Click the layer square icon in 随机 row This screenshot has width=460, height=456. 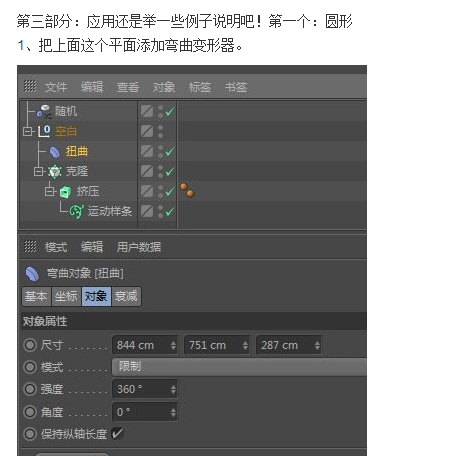pyautogui.click(x=147, y=111)
